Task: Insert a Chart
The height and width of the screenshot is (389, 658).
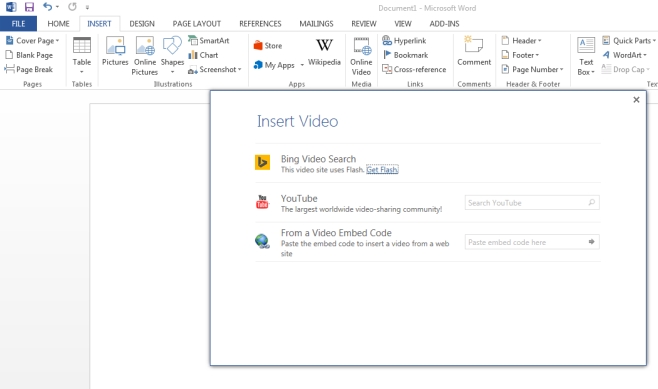Action: 203,55
